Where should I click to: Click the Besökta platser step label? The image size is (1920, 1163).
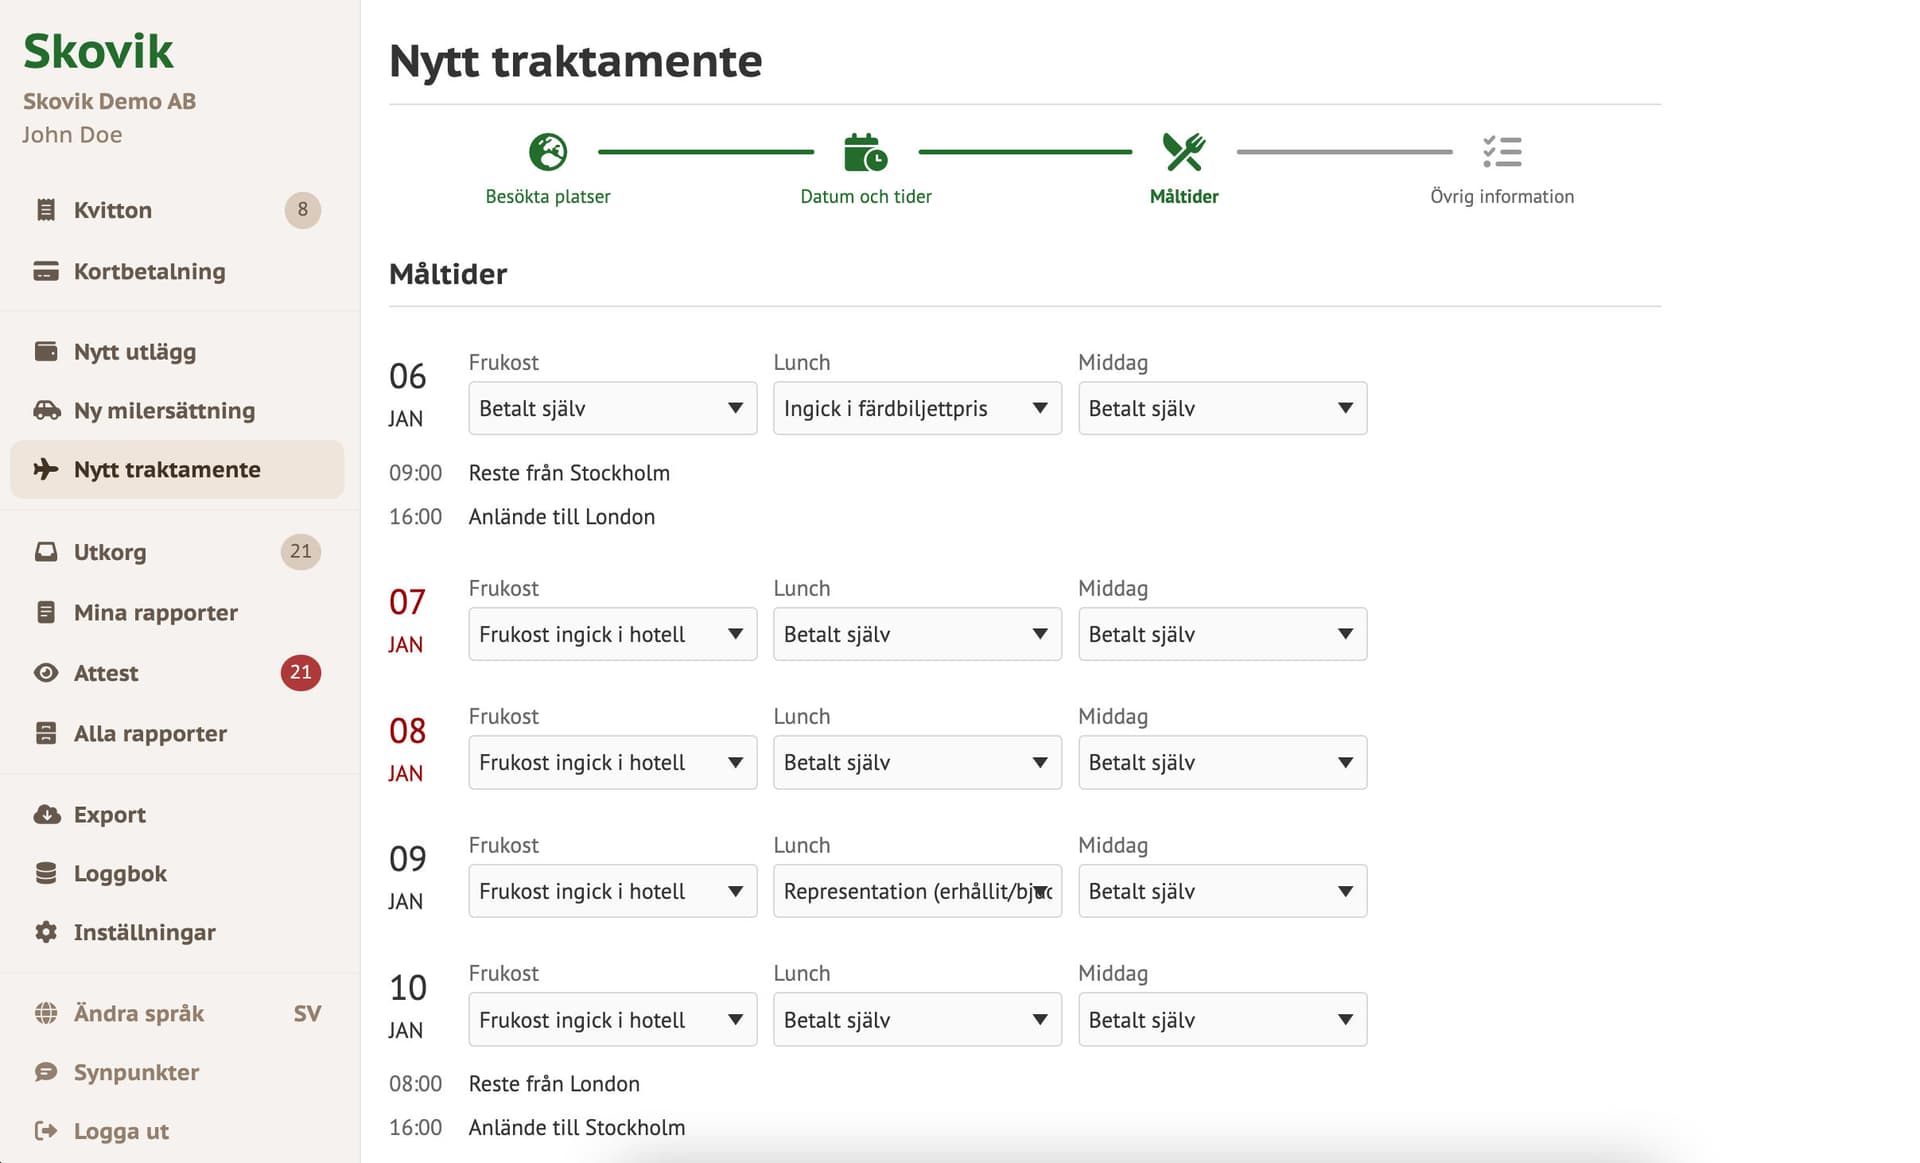tap(548, 197)
